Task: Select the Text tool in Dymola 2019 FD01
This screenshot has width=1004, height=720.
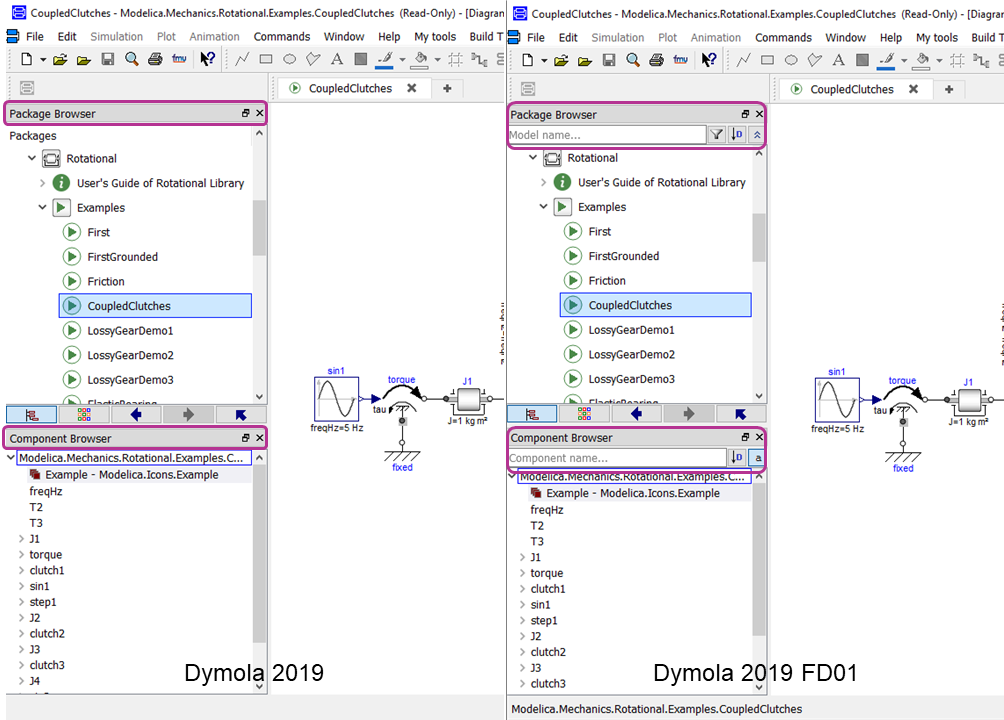Action: click(838, 60)
